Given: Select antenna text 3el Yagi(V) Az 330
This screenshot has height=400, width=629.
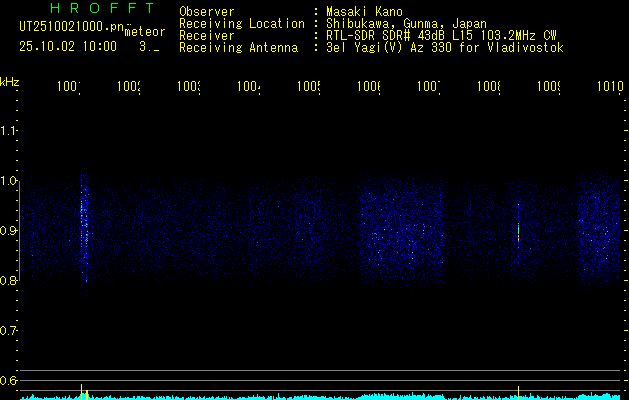Looking at the screenshot, I should point(389,48).
